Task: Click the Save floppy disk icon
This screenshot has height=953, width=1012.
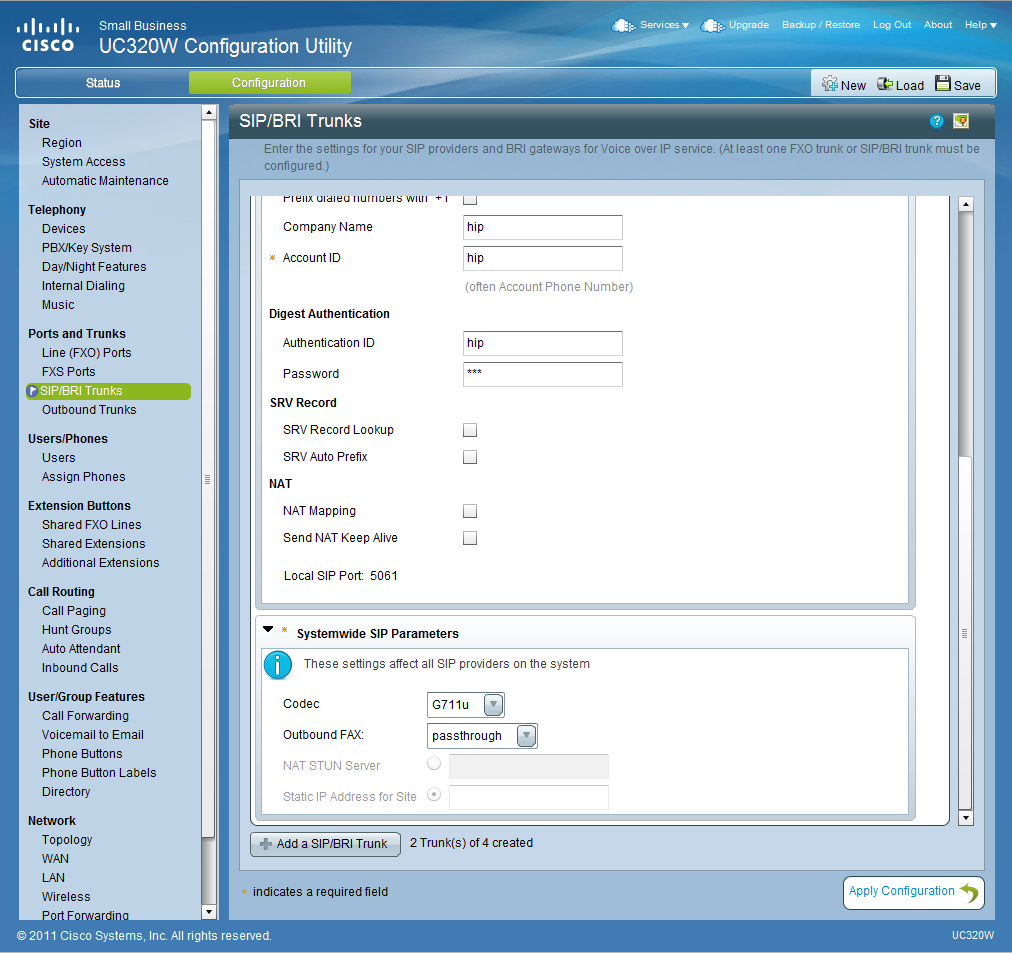Action: tap(943, 84)
